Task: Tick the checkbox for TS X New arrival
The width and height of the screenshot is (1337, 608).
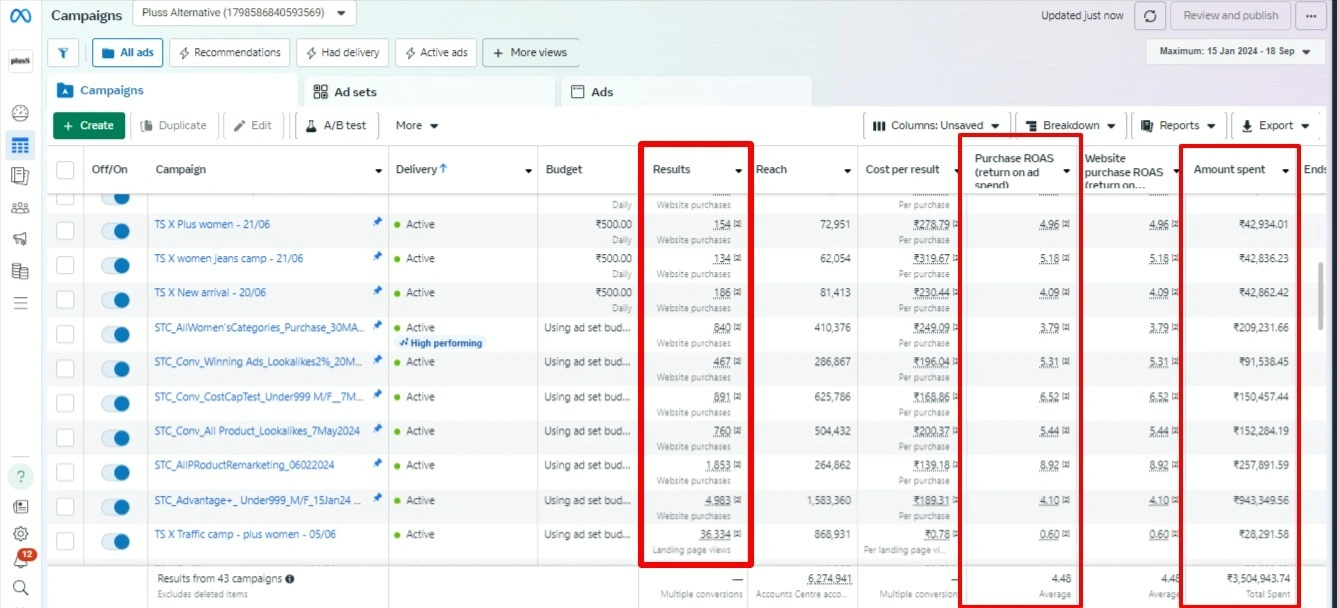Action: coord(65,300)
